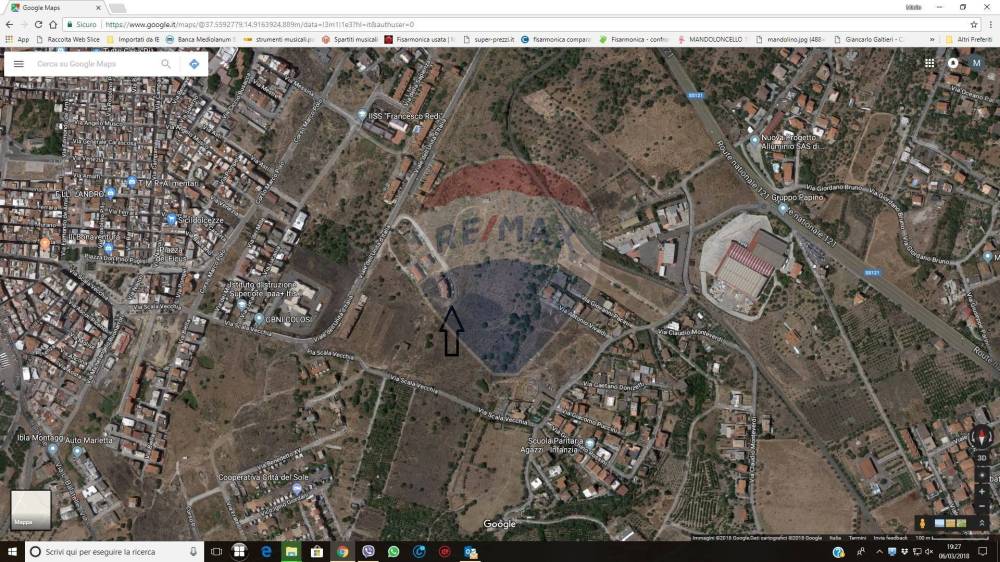Click the search magnifier icon in Maps
This screenshot has height=562, width=1000.
click(166, 64)
